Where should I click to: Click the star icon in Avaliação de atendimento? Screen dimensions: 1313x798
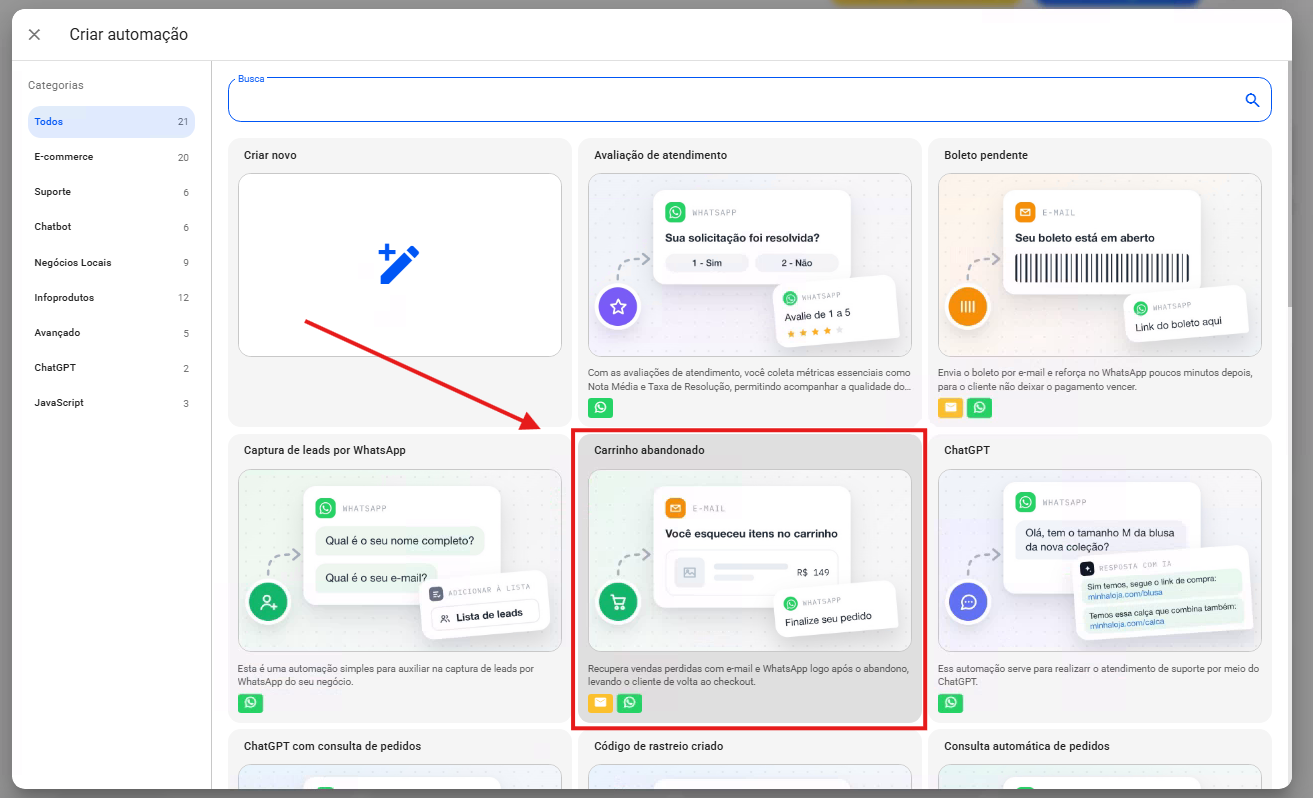[618, 307]
